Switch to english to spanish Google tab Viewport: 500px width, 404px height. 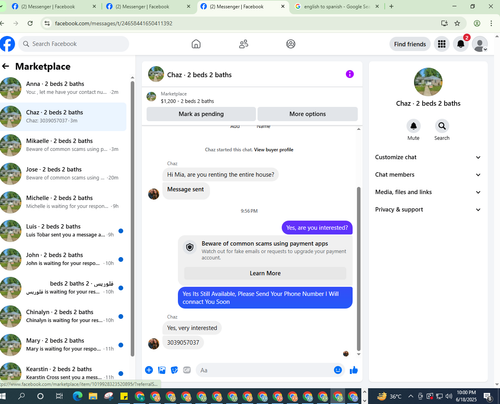pos(337,7)
